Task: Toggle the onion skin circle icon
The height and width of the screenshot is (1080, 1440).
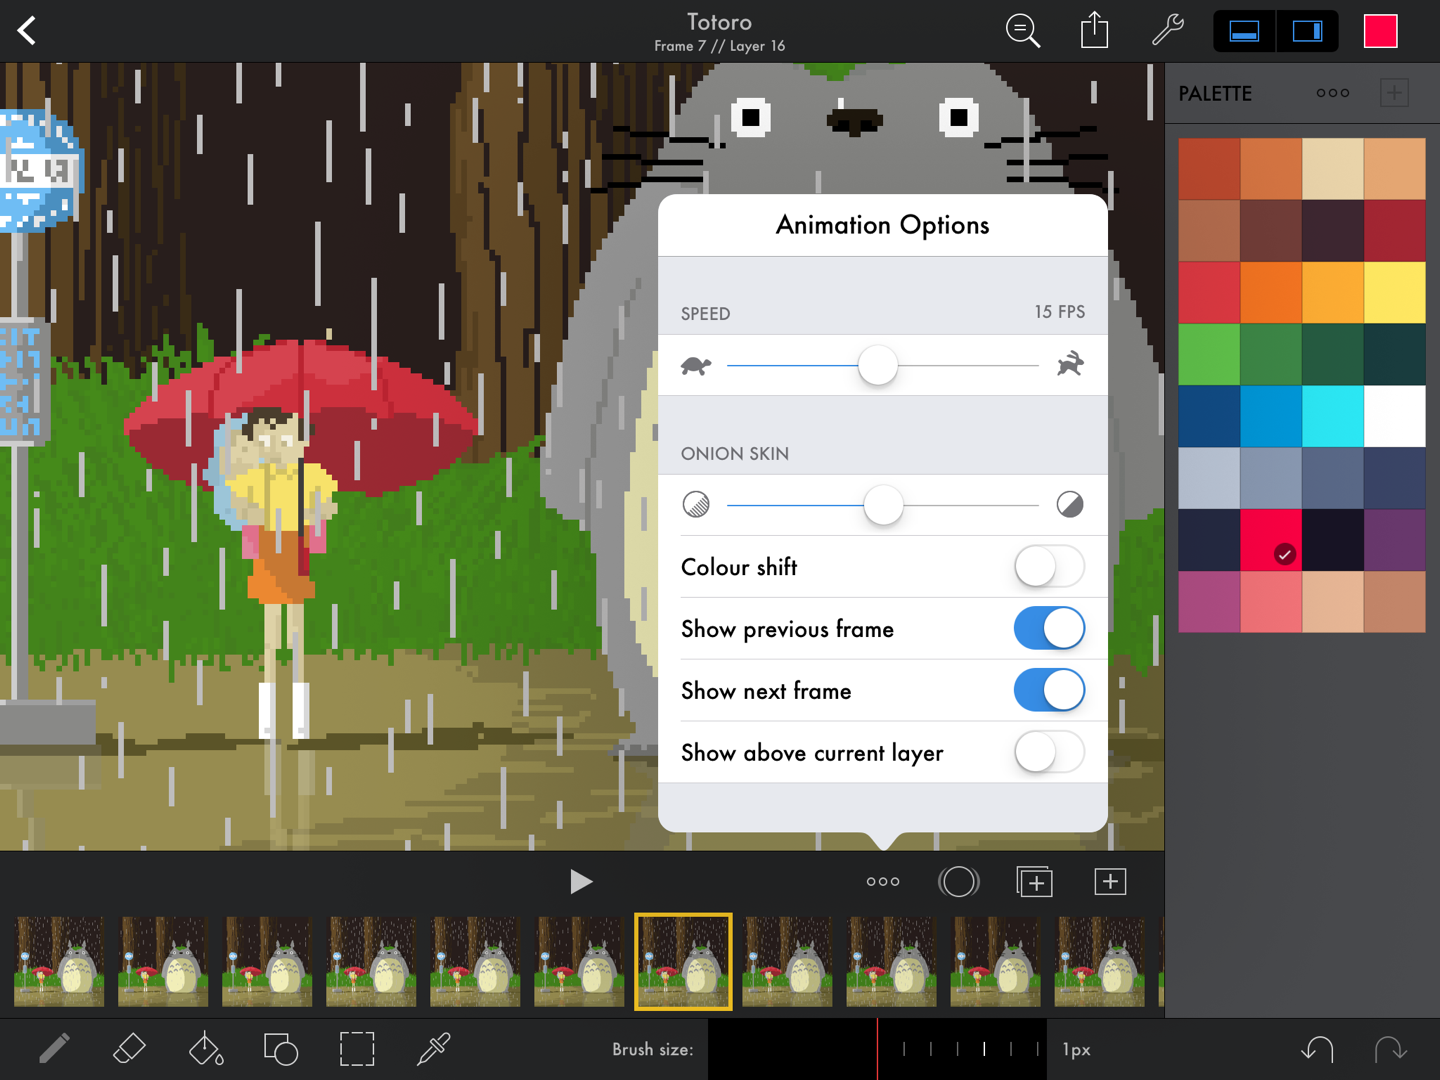Action: 958,881
